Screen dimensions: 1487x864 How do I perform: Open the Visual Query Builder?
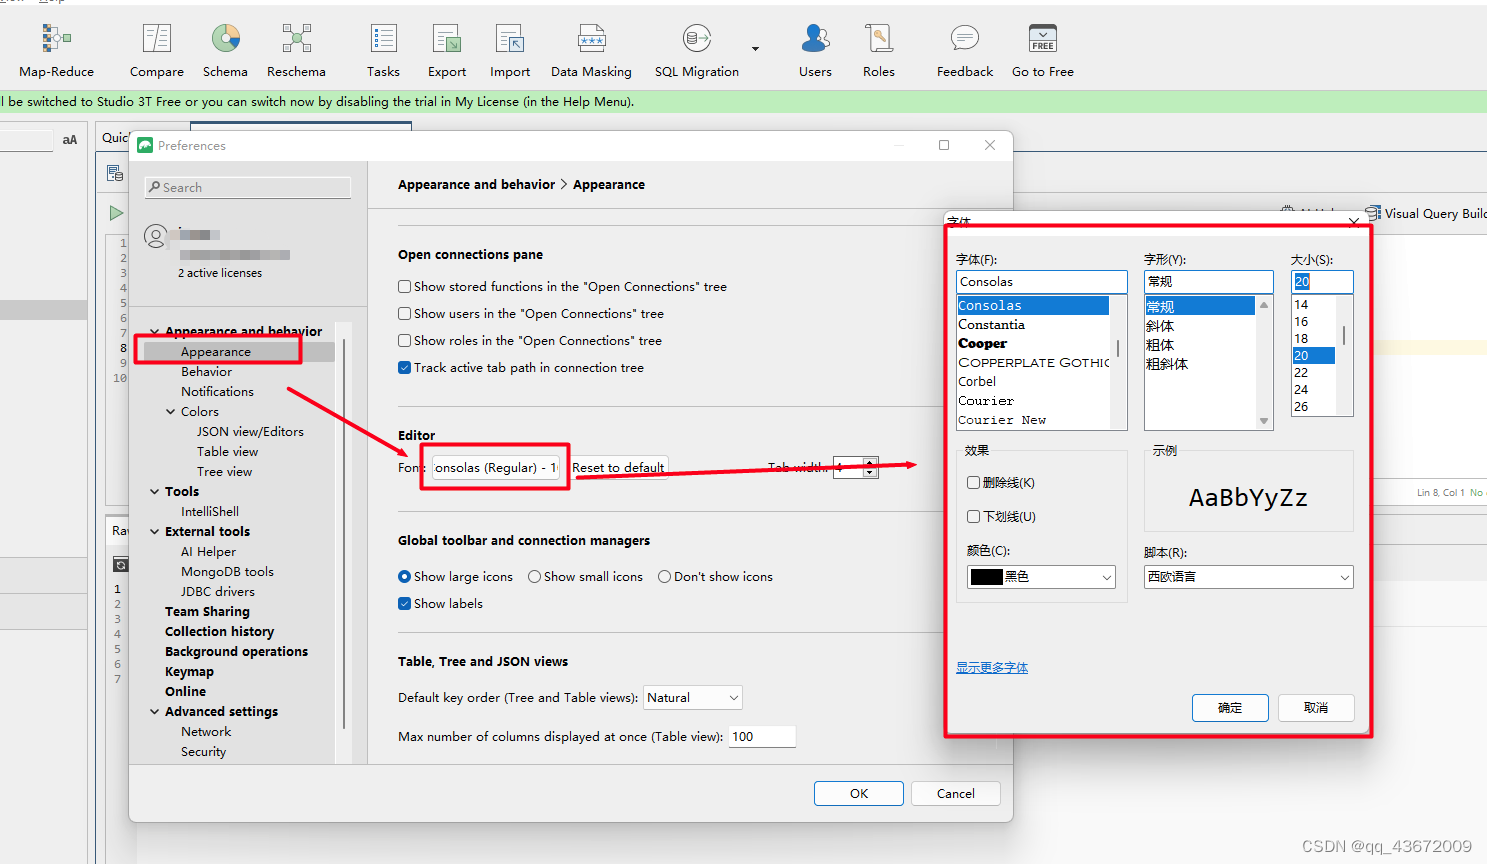click(1426, 213)
